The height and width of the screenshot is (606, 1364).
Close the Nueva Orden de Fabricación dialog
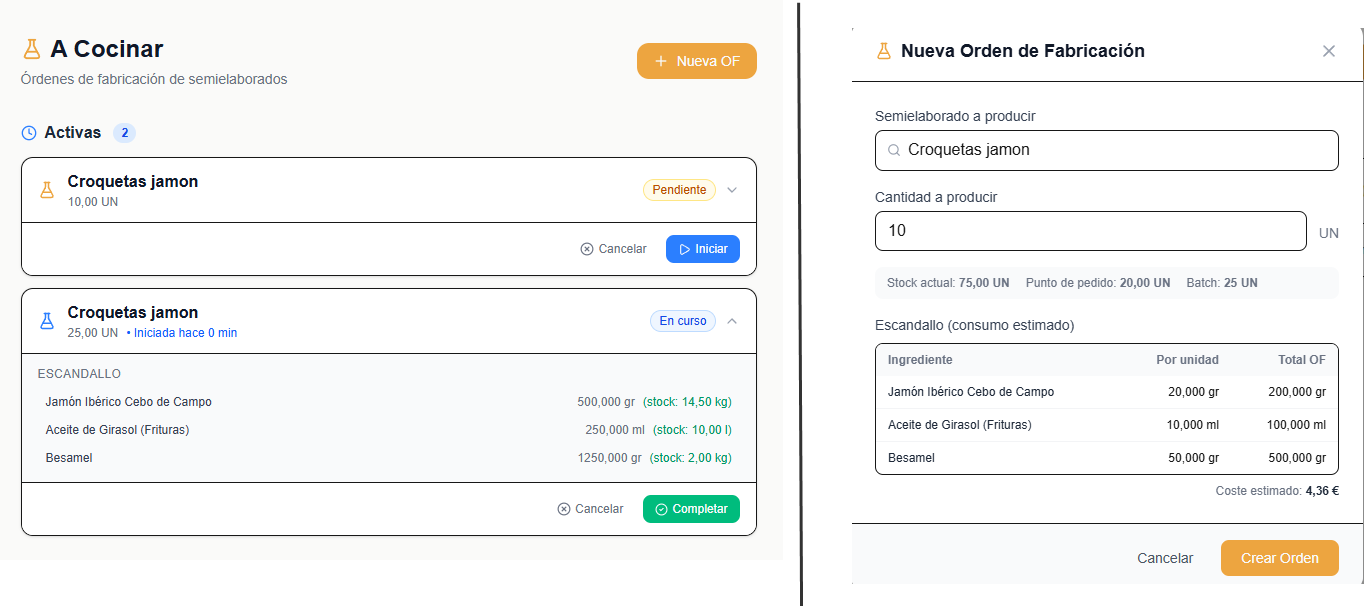[x=1329, y=51]
